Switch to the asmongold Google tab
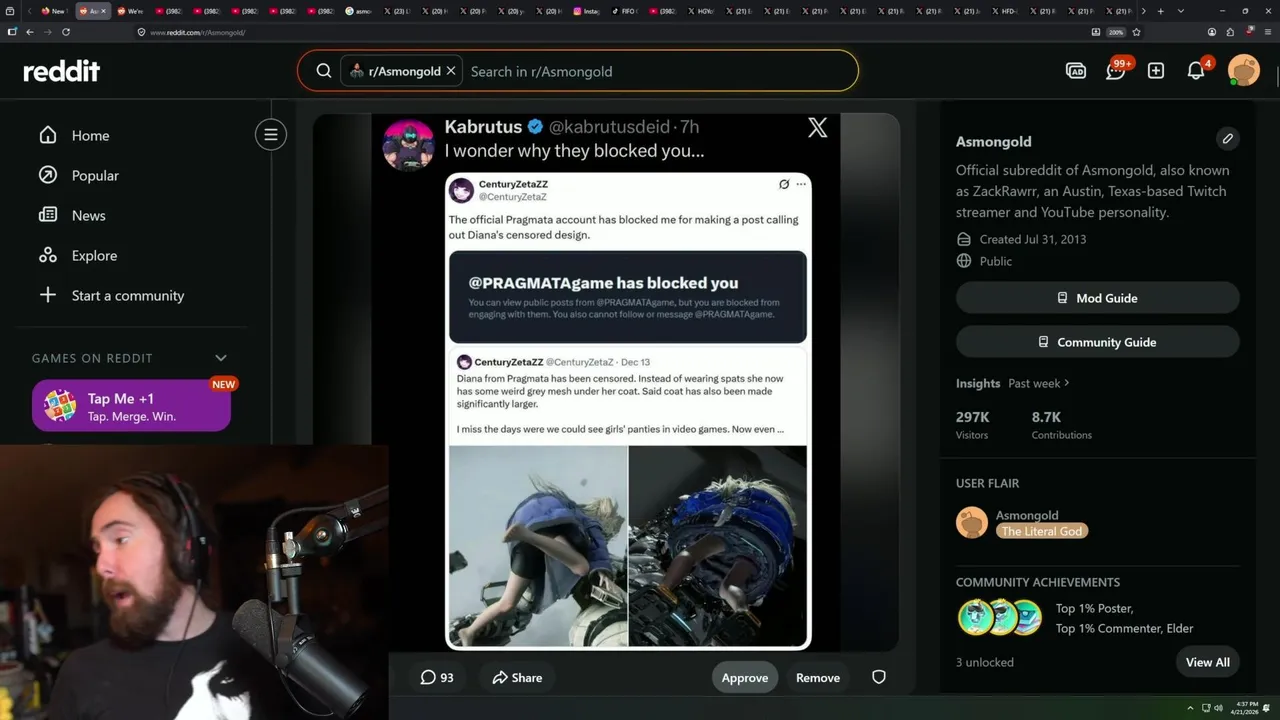 [x=360, y=11]
